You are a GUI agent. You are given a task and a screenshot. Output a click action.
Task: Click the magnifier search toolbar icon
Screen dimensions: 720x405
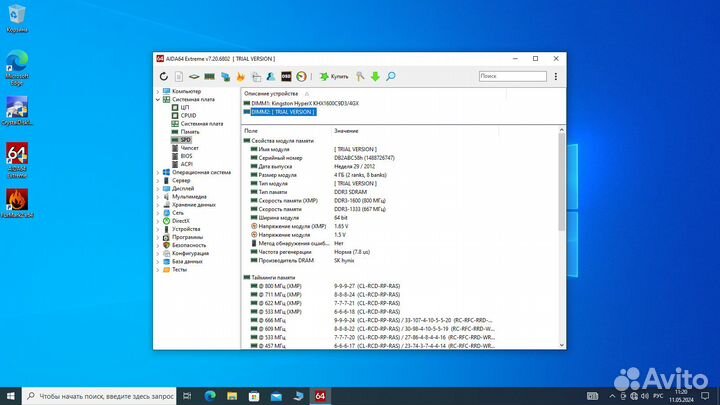391,77
